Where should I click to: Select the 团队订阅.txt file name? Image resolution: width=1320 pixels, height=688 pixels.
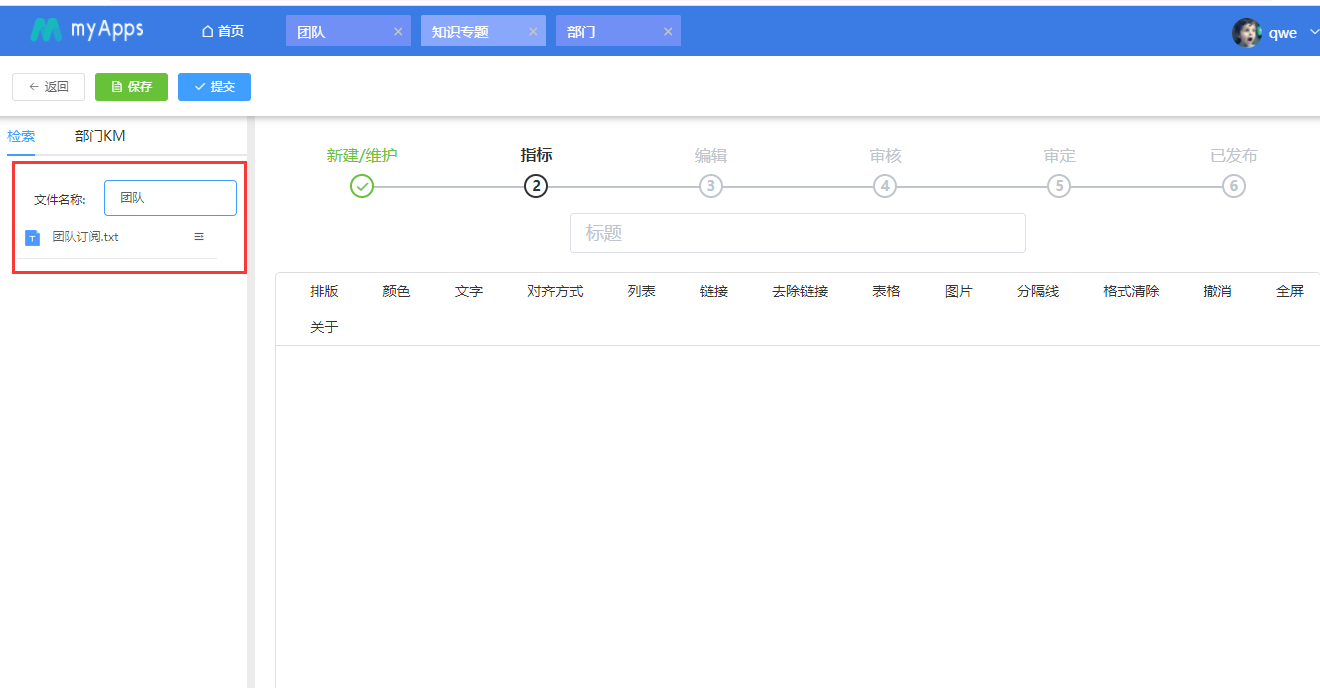tap(86, 237)
